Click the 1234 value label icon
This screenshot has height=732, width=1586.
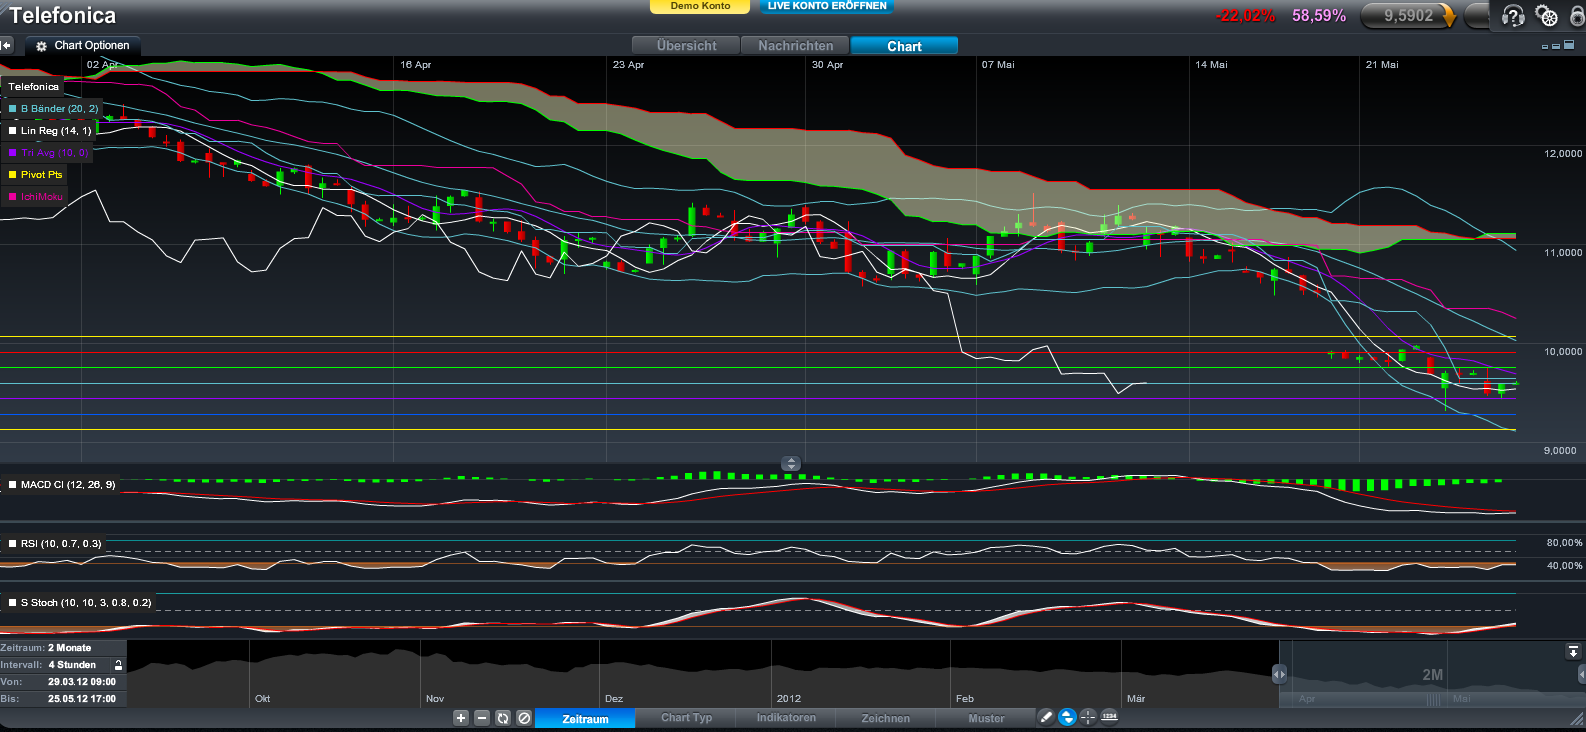click(x=1109, y=717)
